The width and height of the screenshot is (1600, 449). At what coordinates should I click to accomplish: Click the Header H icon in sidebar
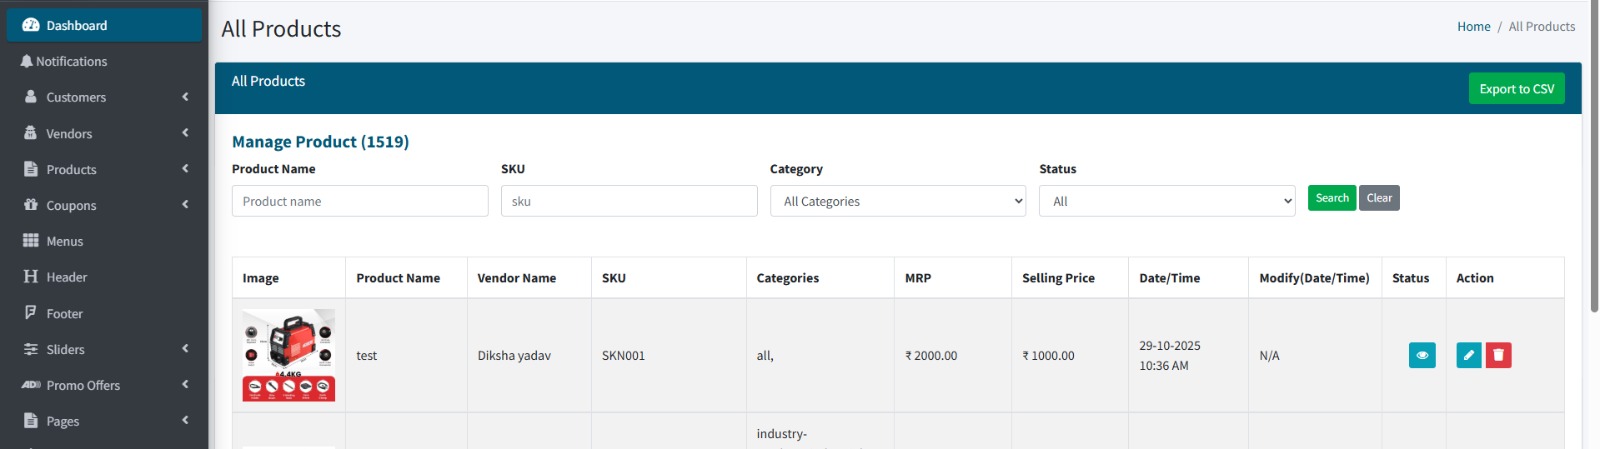click(x=31, y=277)
